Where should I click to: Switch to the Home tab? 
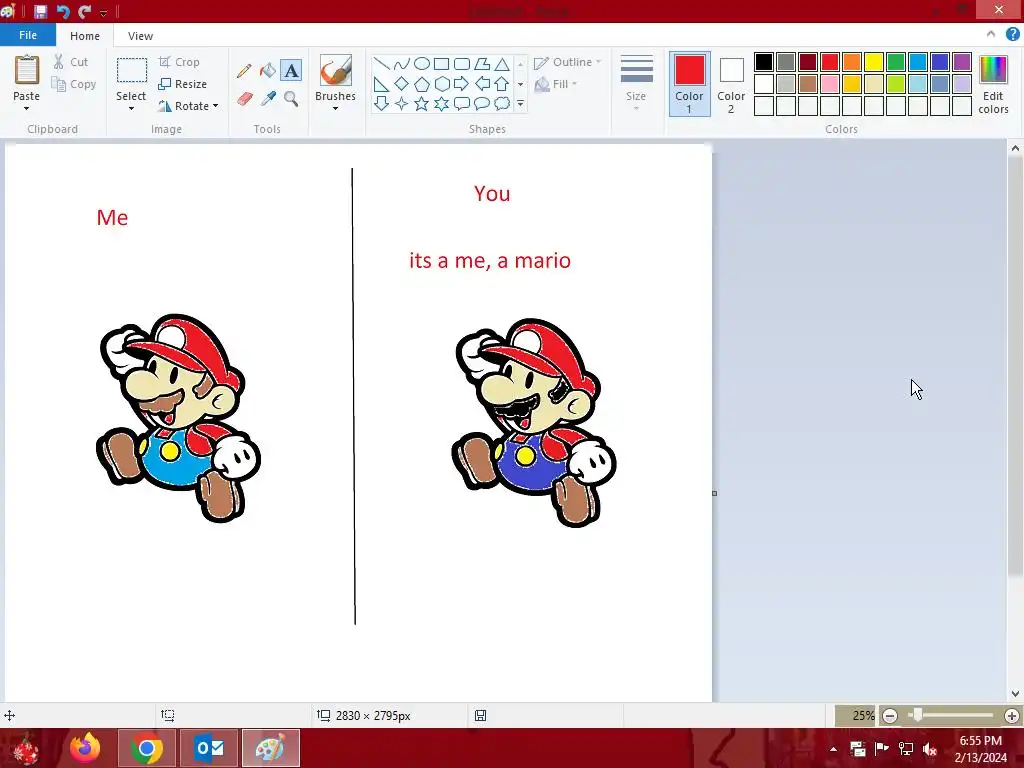tap(85, 36)
